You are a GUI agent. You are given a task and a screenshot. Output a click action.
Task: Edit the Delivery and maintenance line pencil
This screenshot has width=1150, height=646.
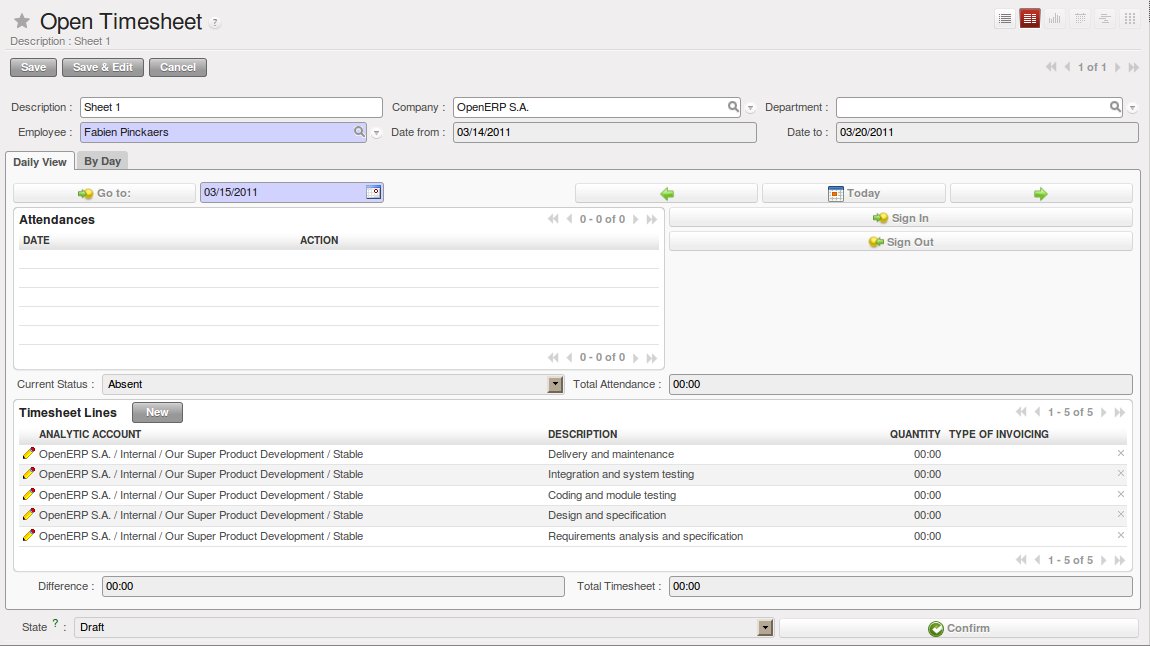(28, 454)
